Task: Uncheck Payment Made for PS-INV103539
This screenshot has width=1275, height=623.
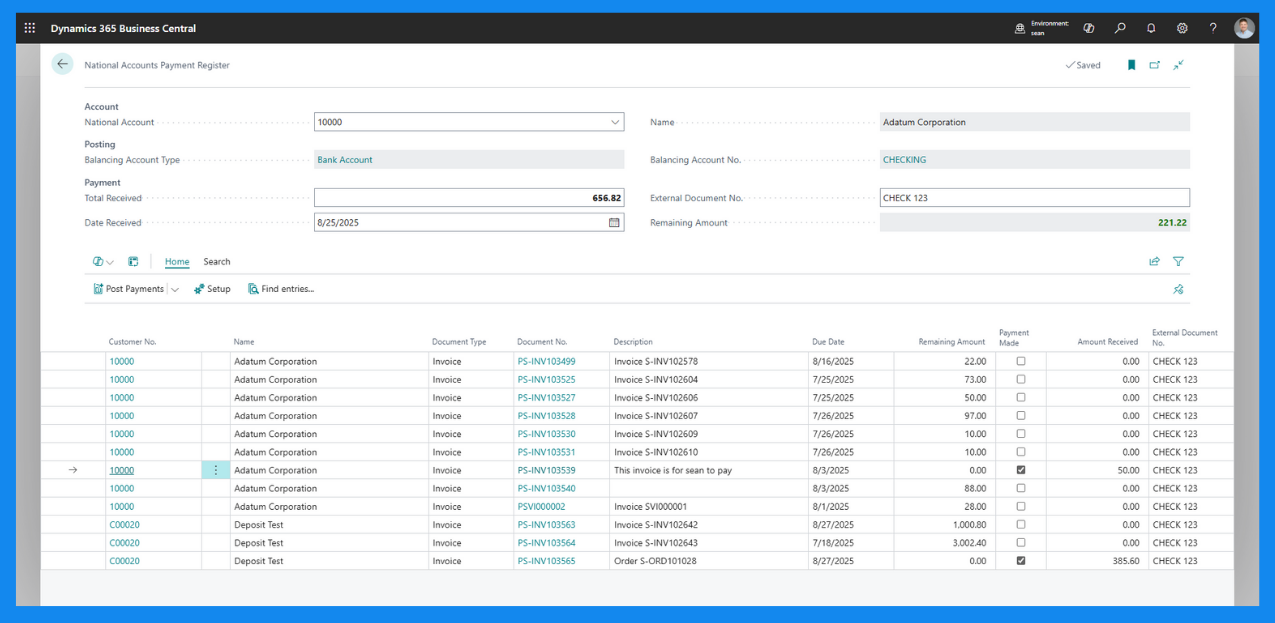Action: (x=1021, y=470)
